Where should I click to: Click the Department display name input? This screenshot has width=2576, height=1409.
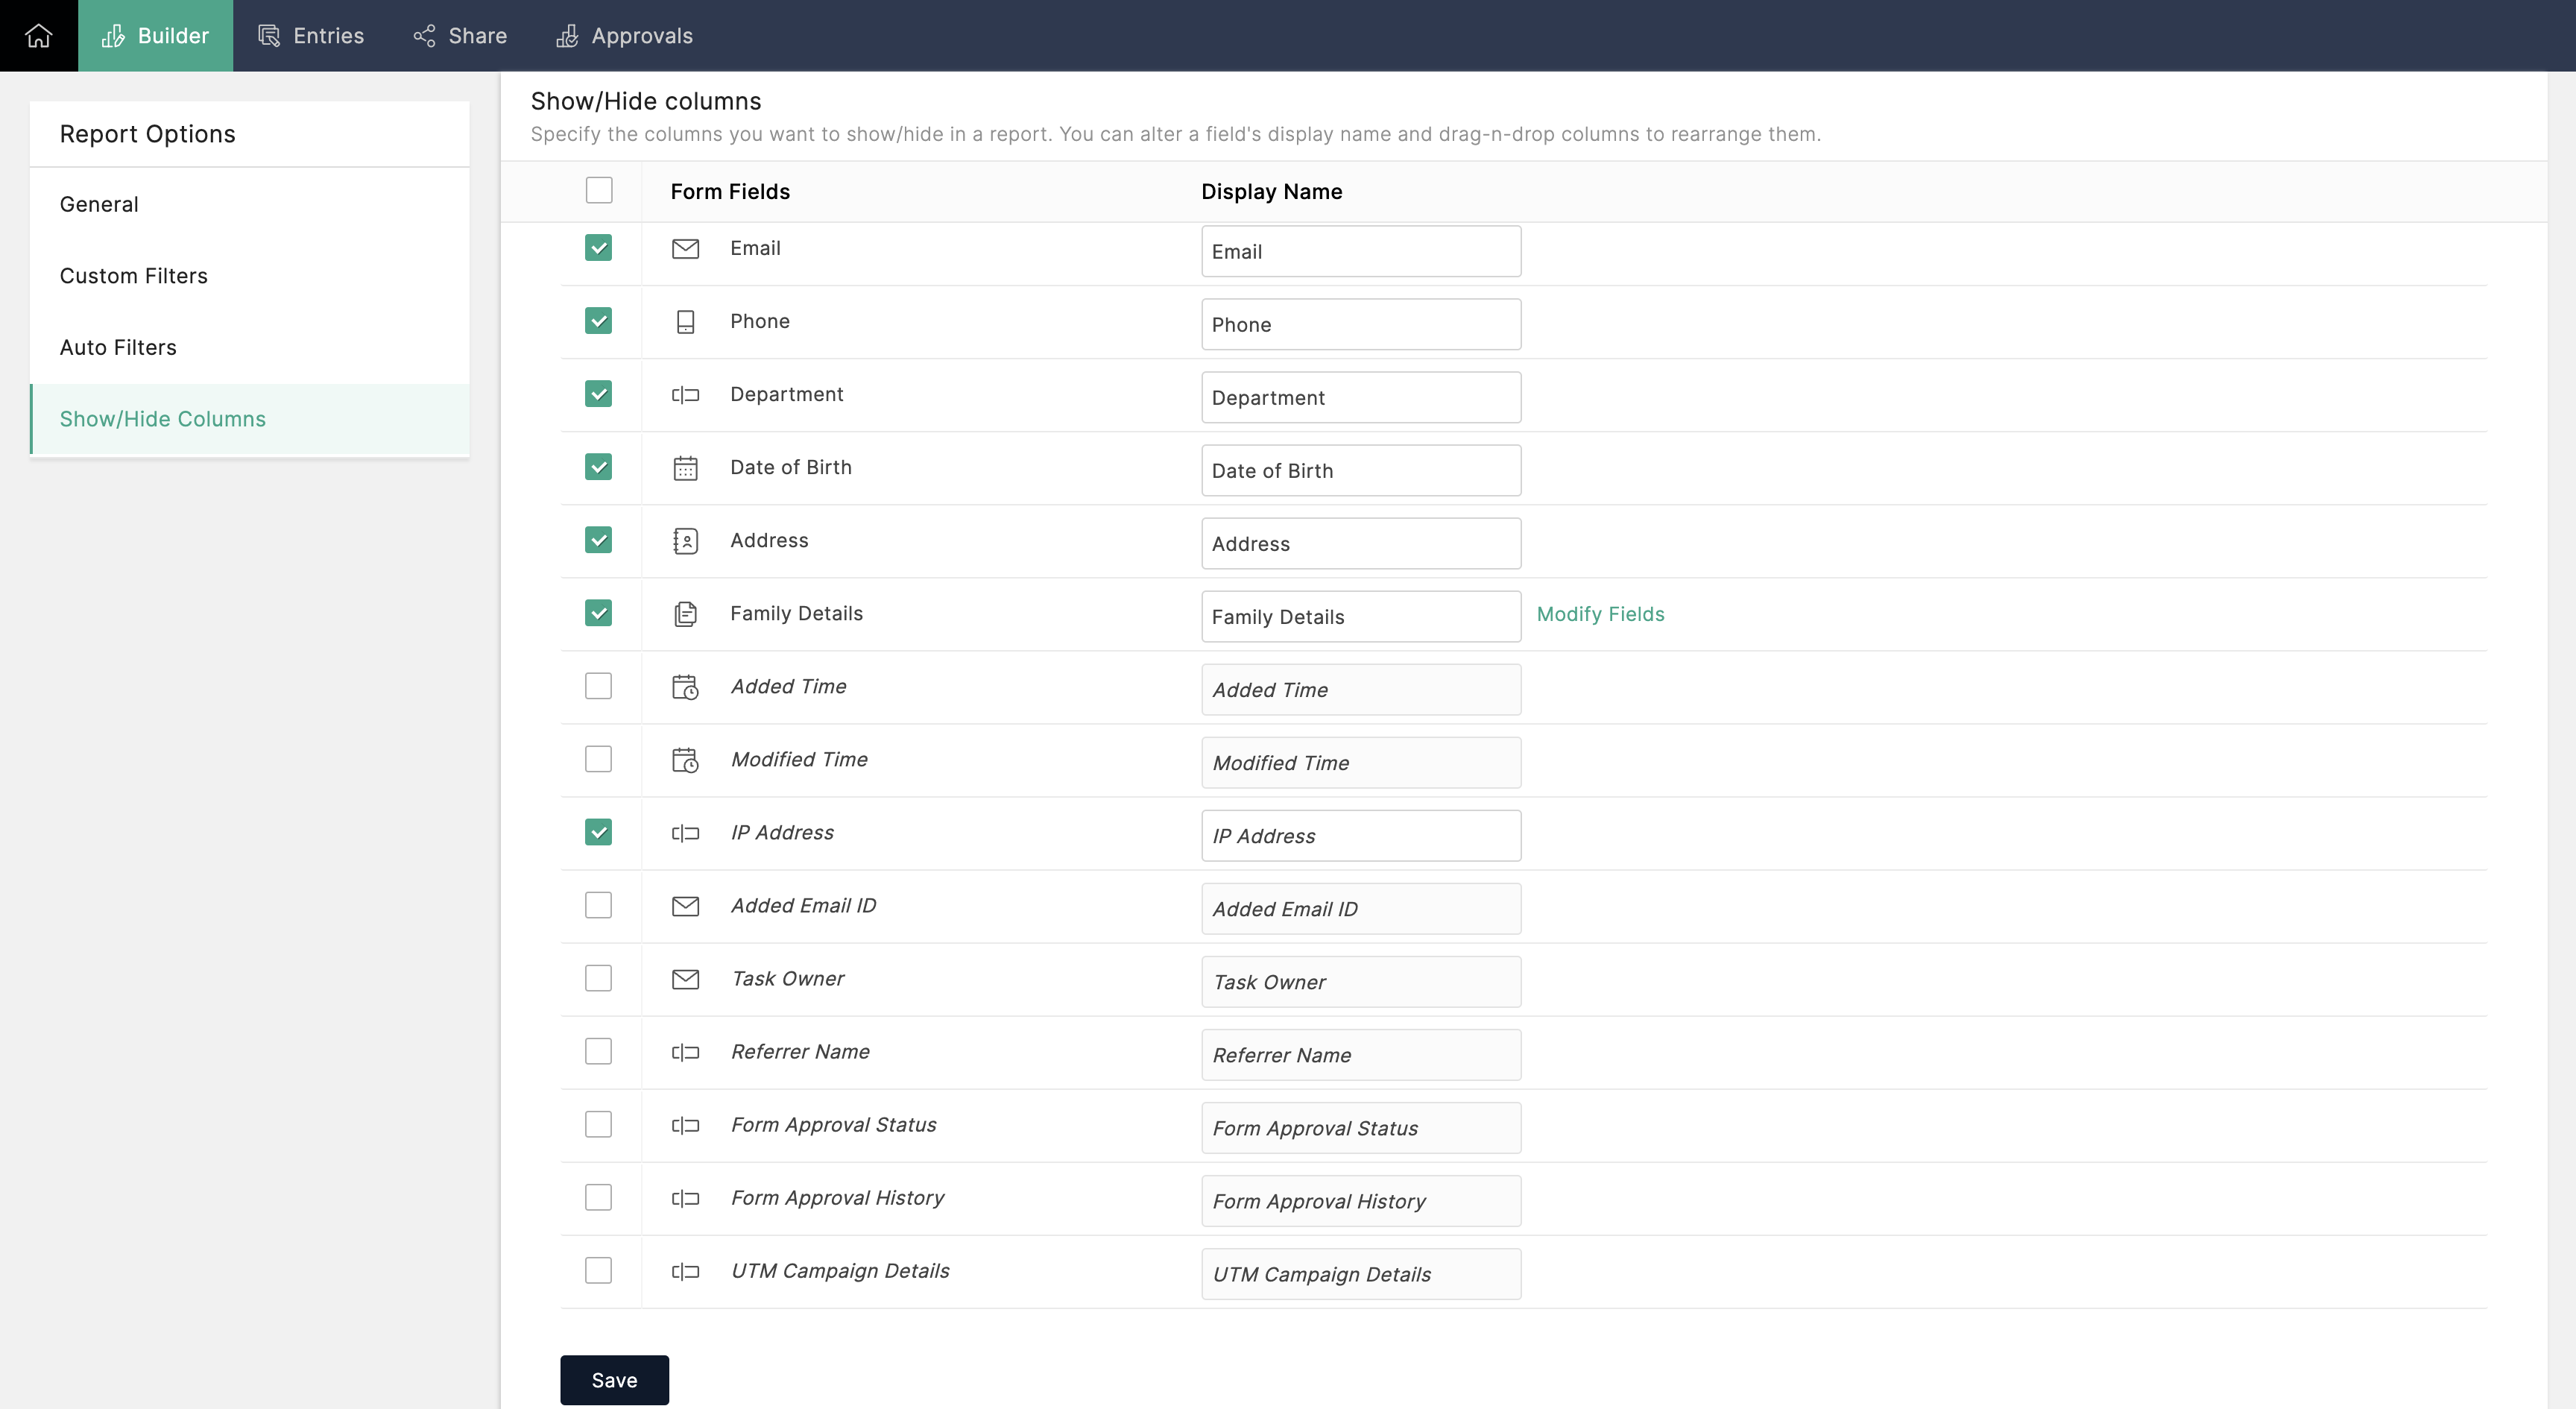point(1360,397)
